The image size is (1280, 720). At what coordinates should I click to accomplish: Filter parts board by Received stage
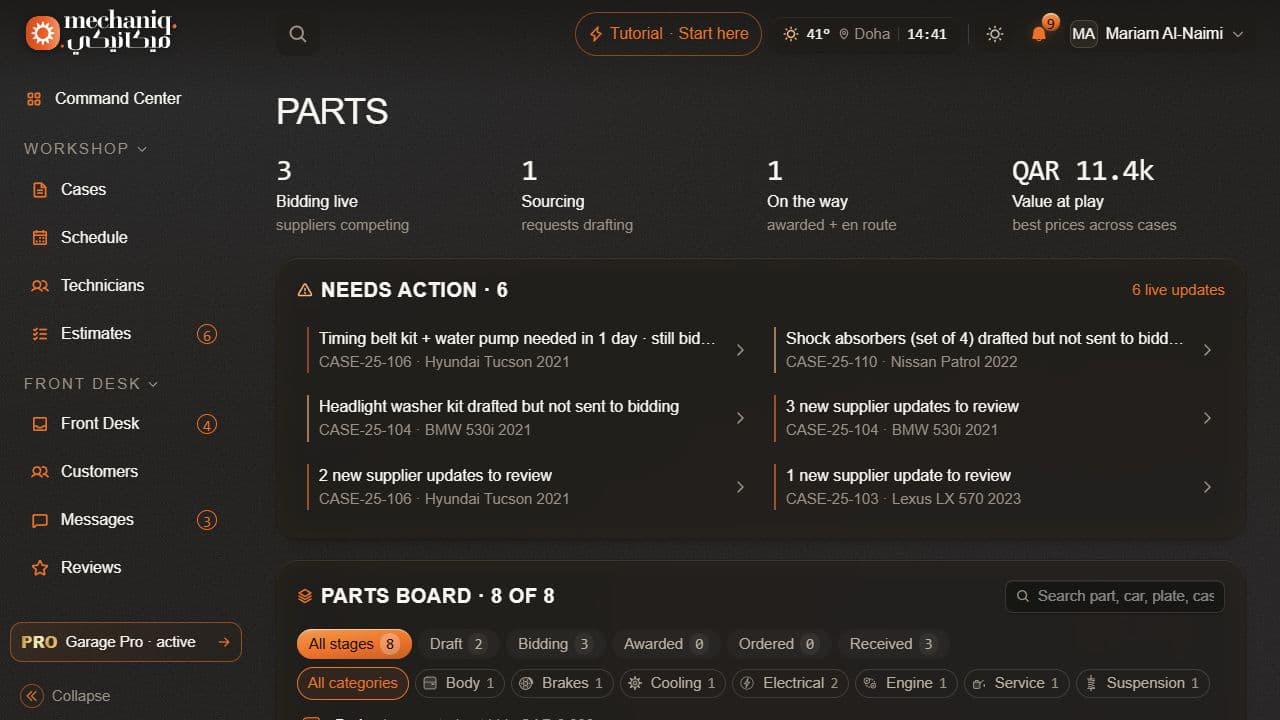pos(893,644)
